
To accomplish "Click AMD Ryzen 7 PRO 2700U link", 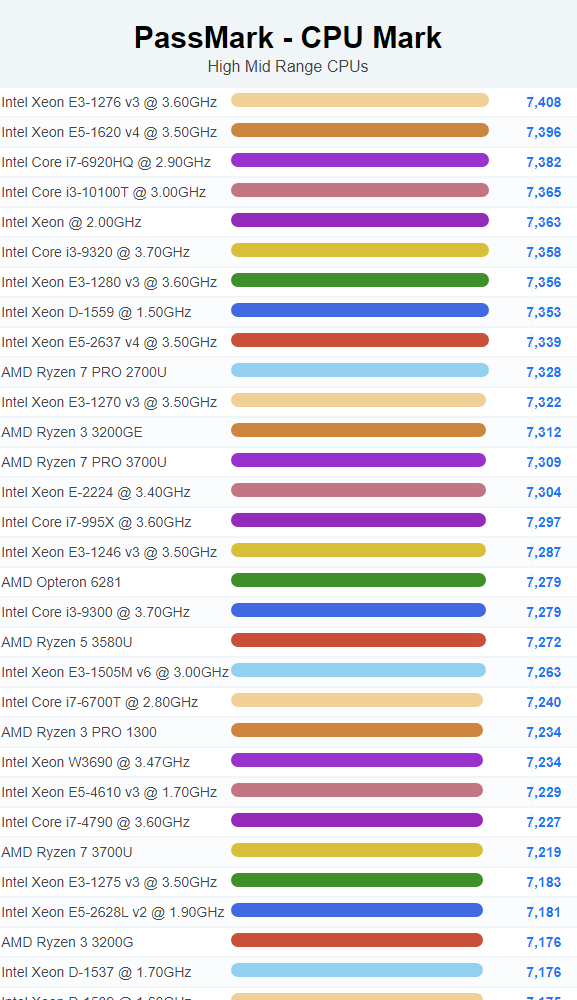I will [84, 372].
